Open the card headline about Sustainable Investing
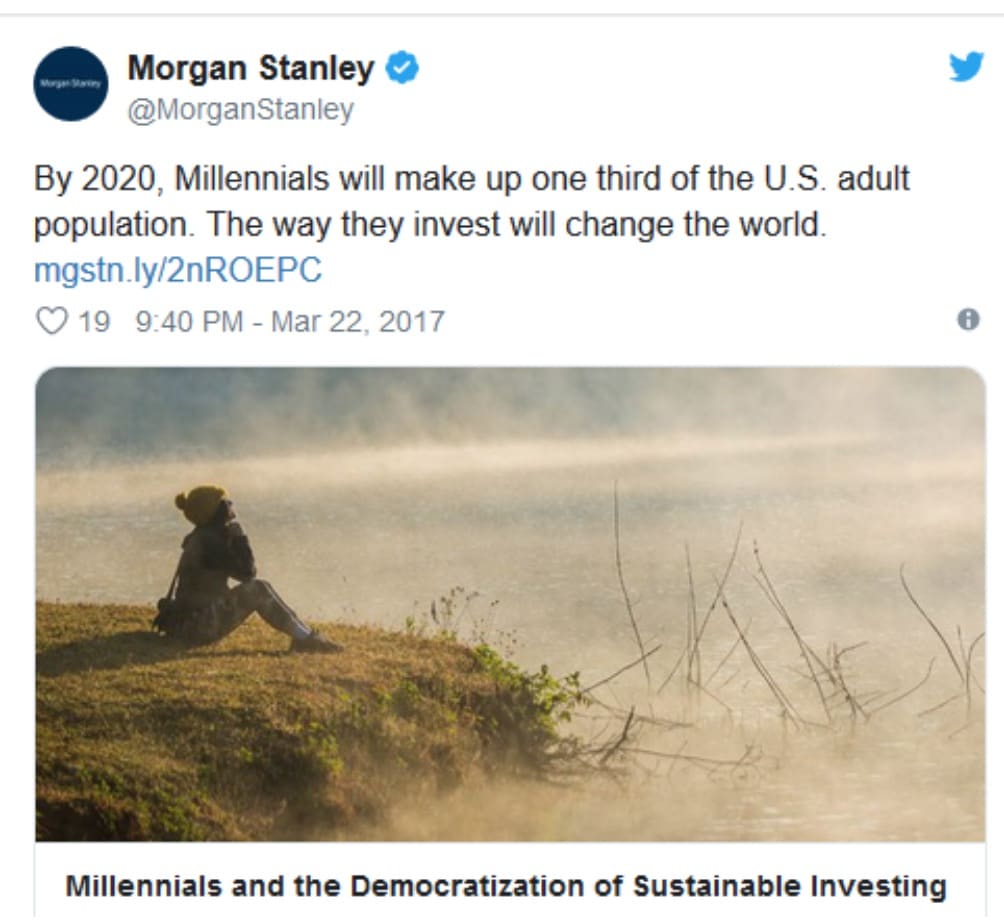Screen dimensions: 1004x922 505,886
